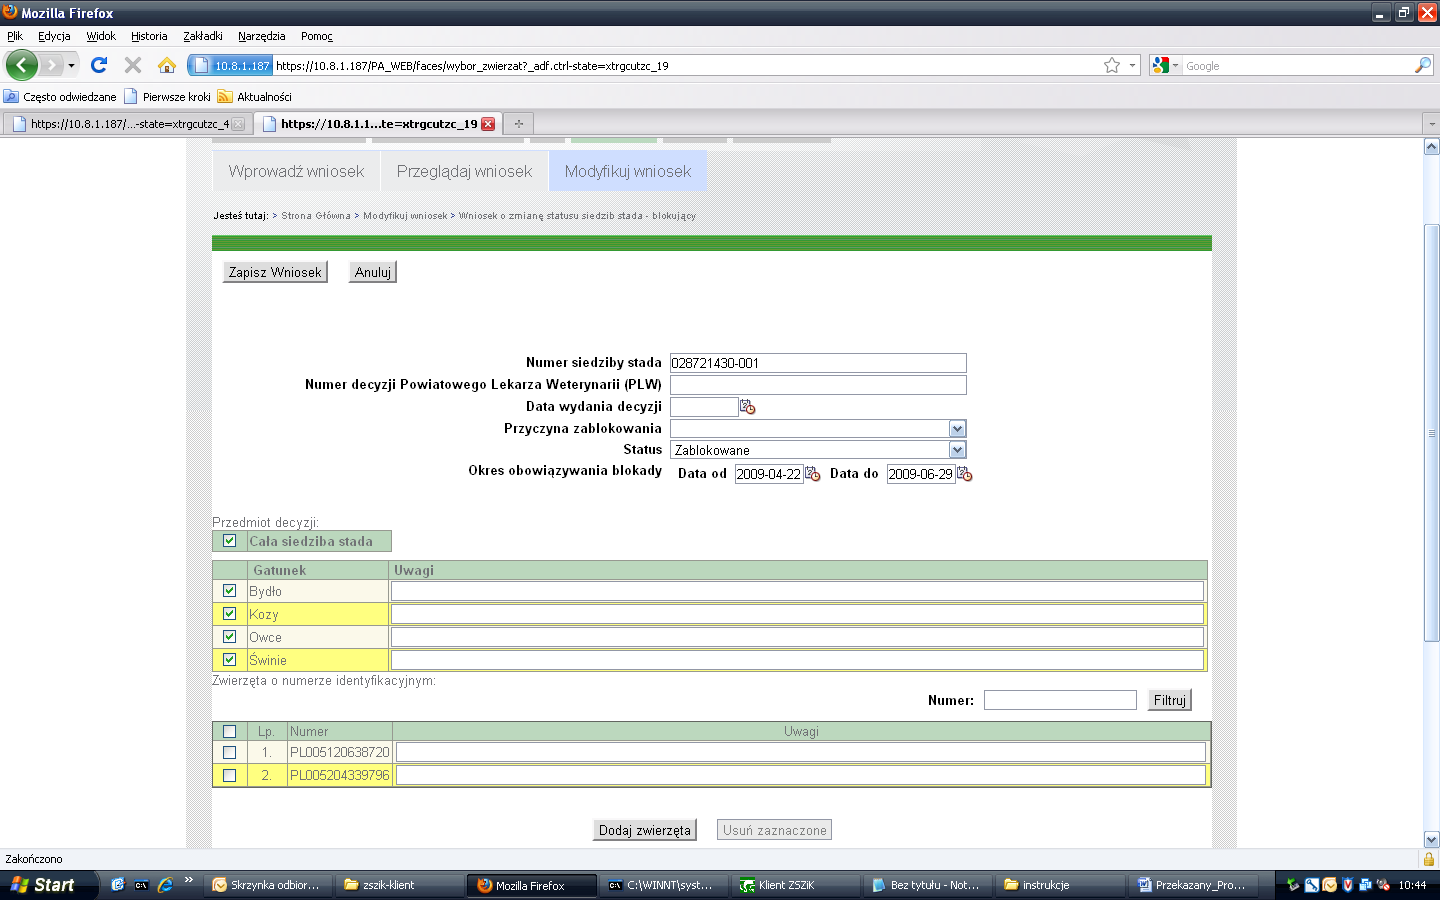Open the Plik menu
1440x900 pixels.
pos(15,36)
